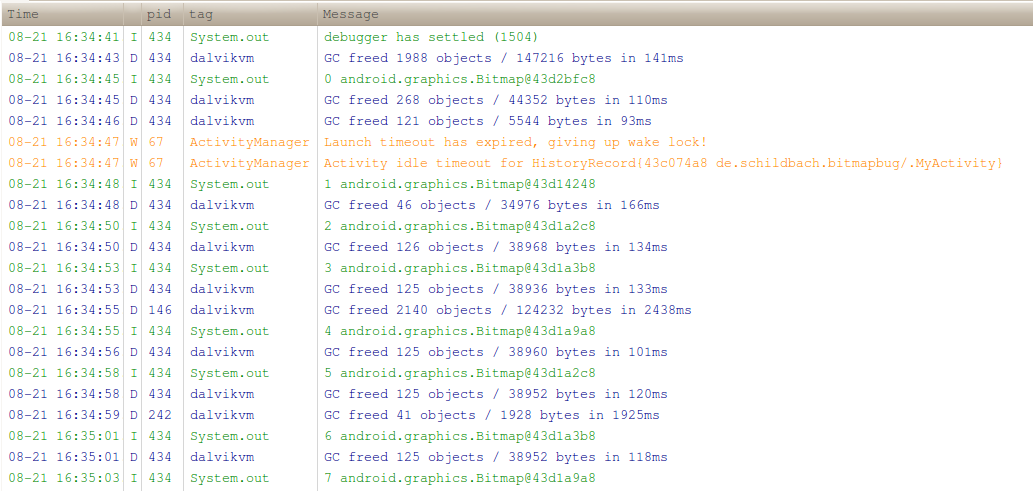Select the '0 android.graphics.Bitmap@43d2bfc8' log entry
The width and height of the screenshot is (1033, 491).
tap(516, 79)
